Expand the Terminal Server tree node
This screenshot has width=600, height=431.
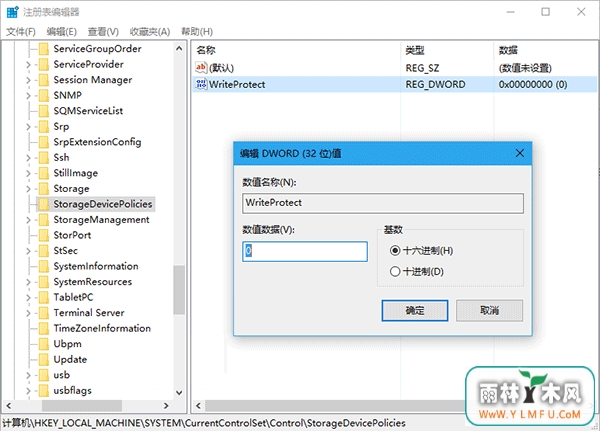click(28, 313)
